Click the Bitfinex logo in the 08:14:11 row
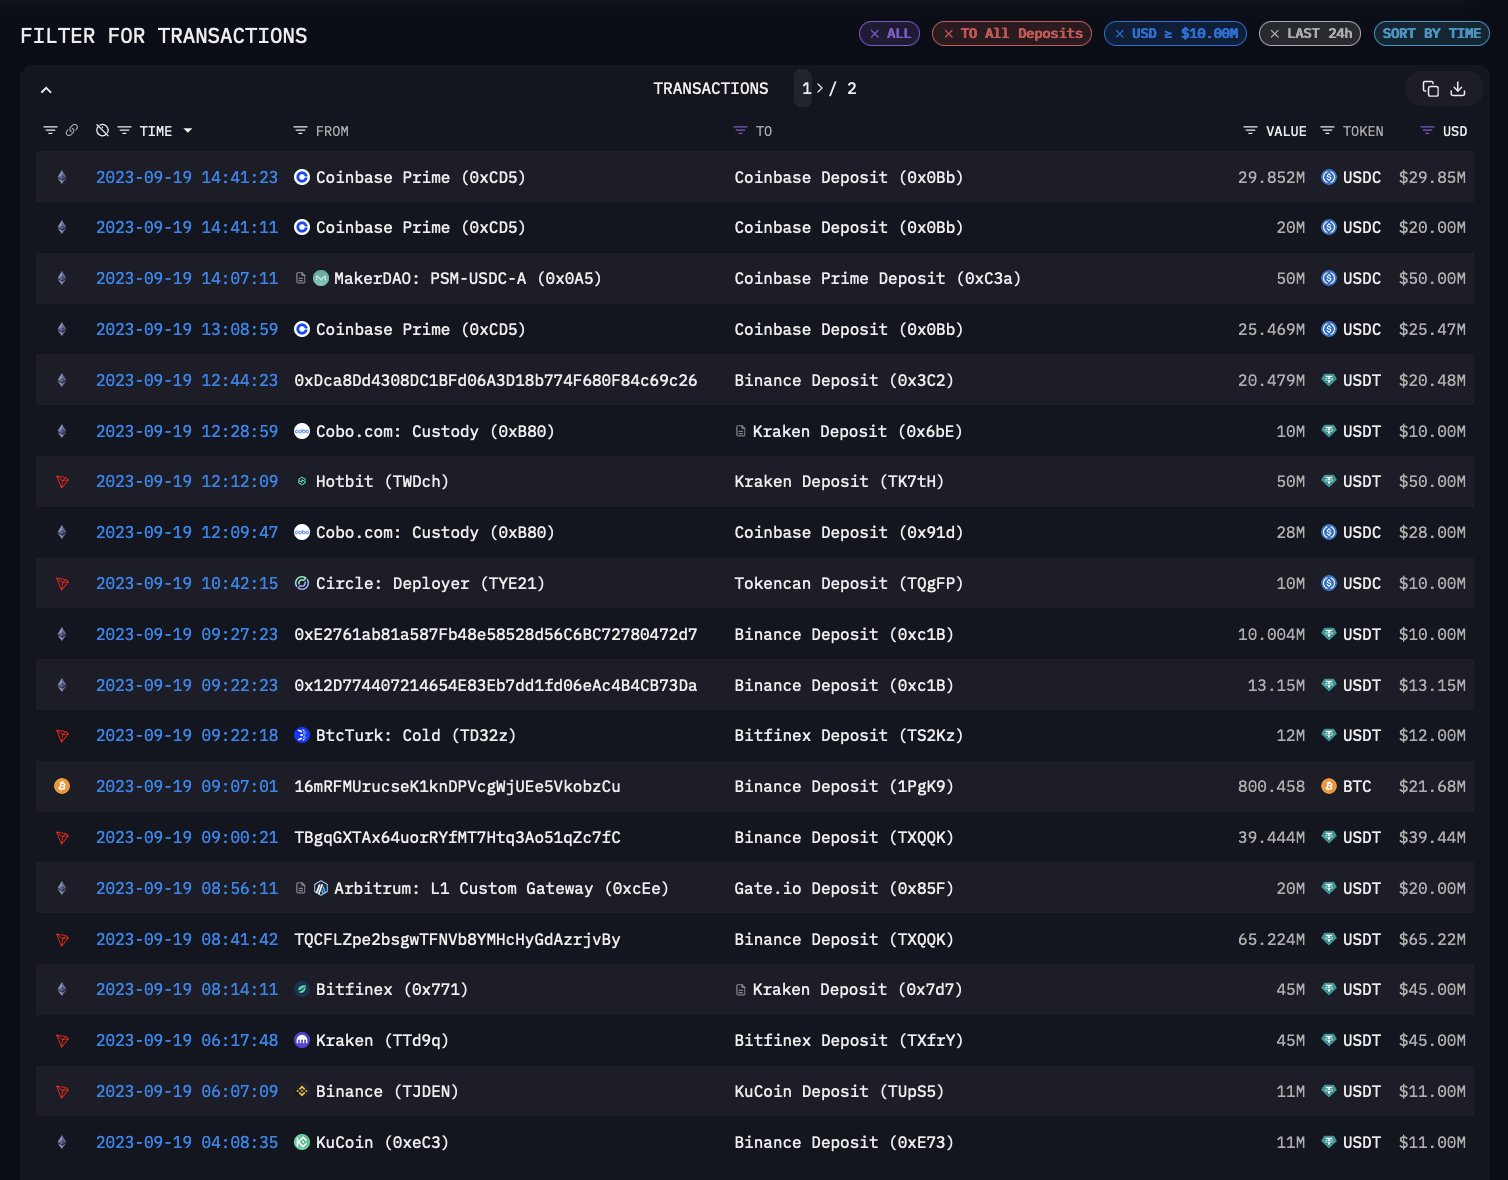Viewport: 1508px width, 1180px height. point(302,989)
